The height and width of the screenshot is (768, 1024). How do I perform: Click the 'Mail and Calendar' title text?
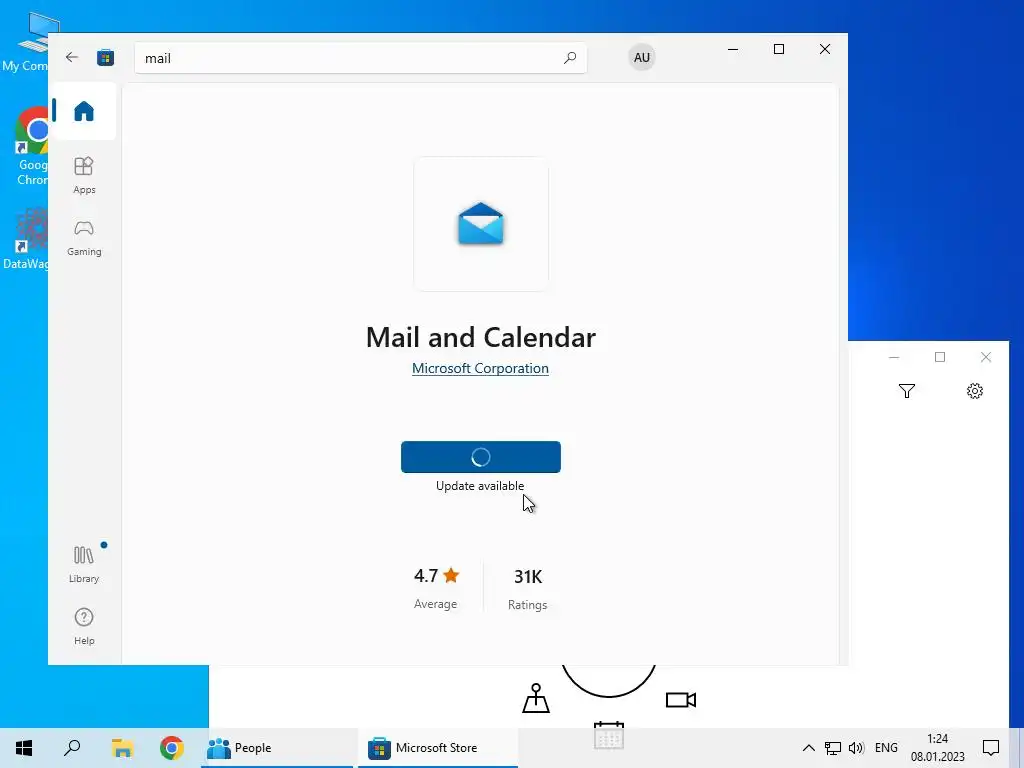point(481,337)
